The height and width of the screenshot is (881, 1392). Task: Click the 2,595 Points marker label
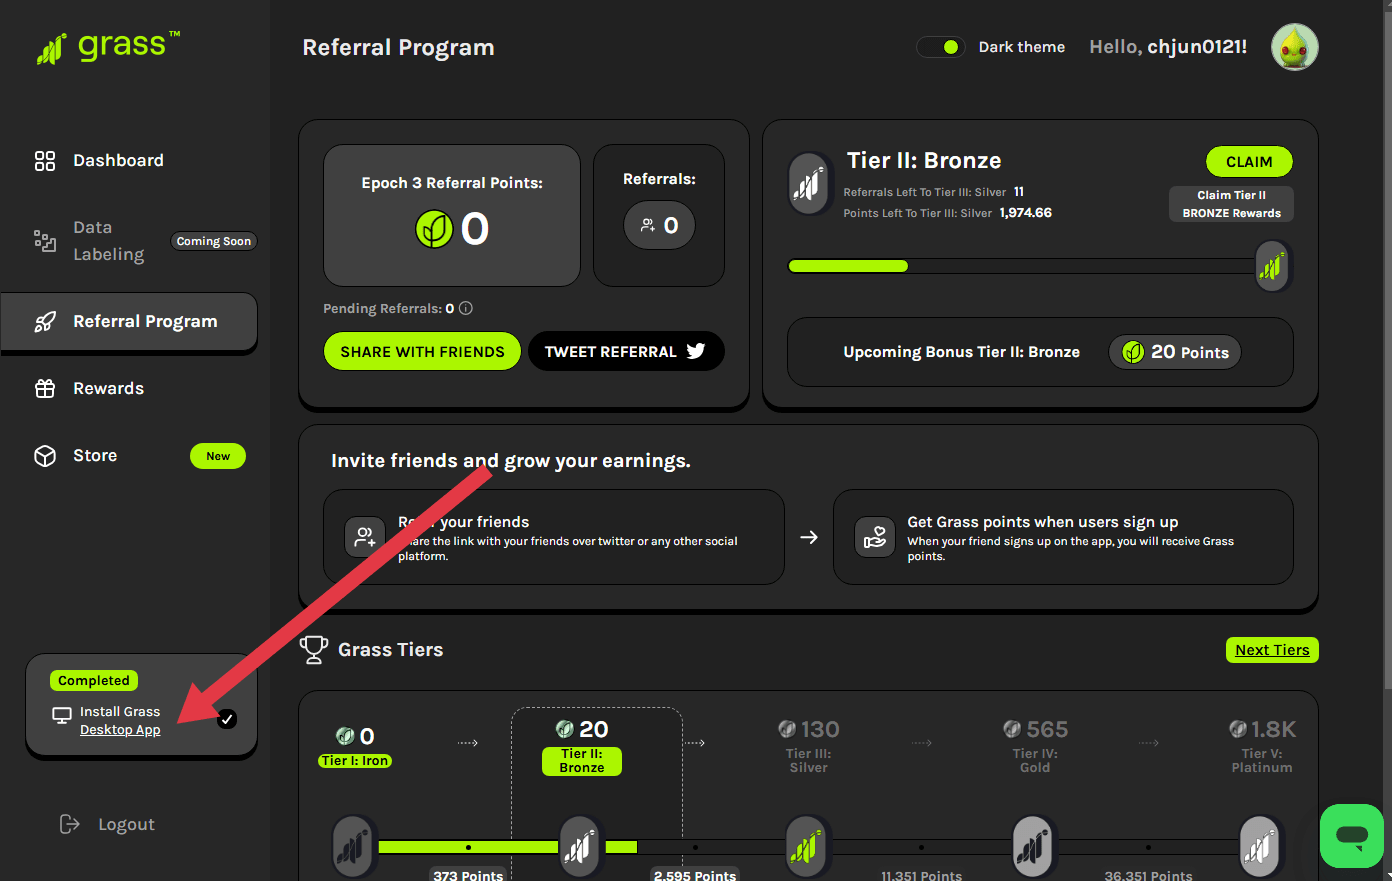695,875
